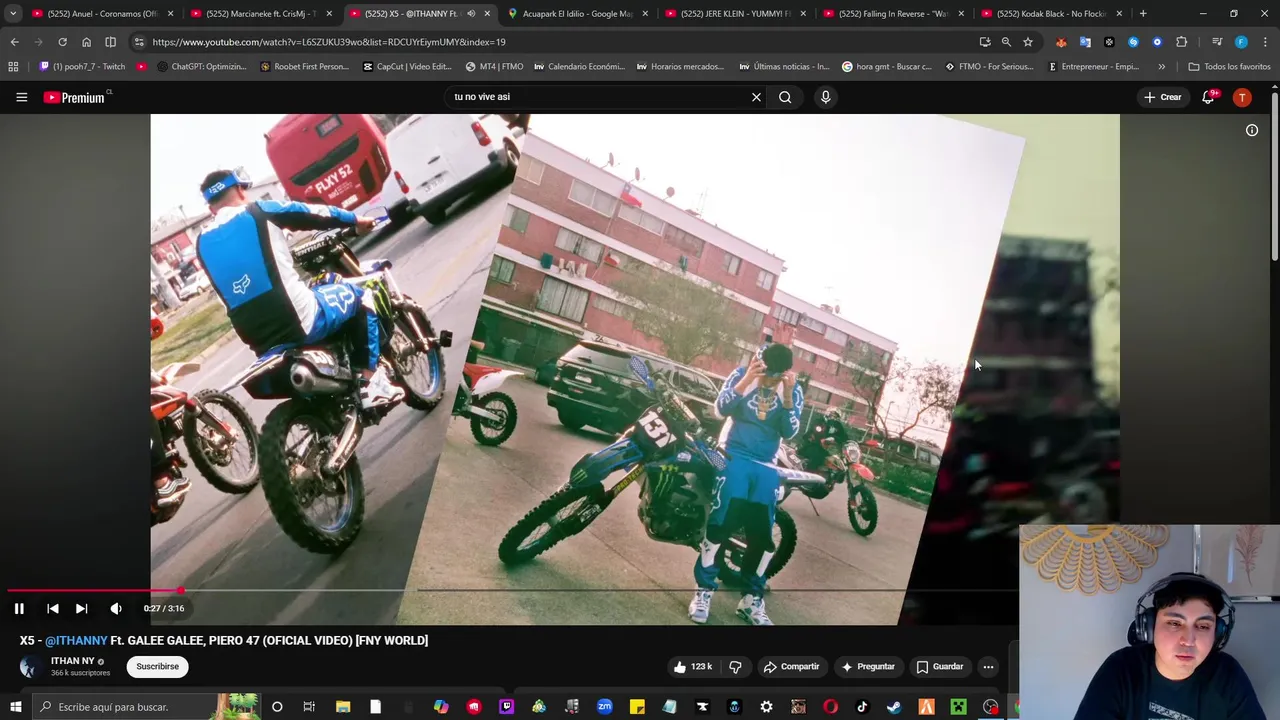Open the browser three-dot menu

click(x=1265, y=42)
